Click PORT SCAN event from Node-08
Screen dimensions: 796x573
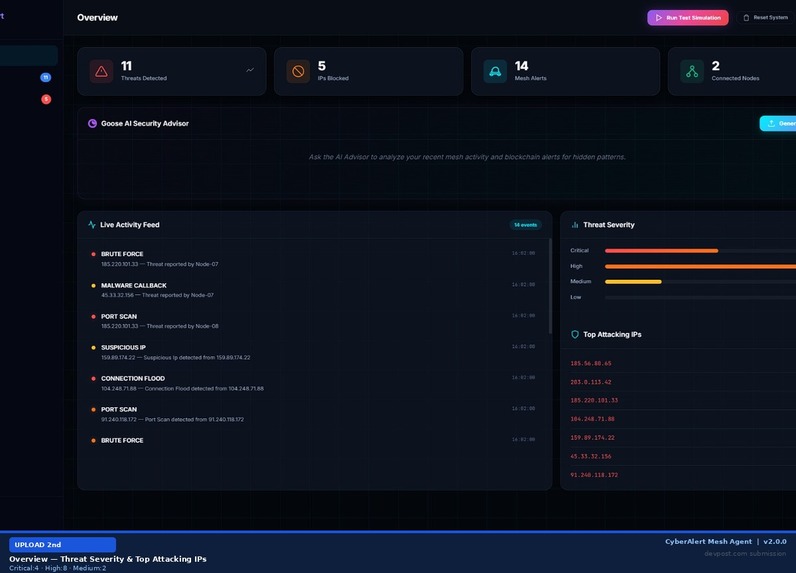pyautogui.click(x=313, y=321)
